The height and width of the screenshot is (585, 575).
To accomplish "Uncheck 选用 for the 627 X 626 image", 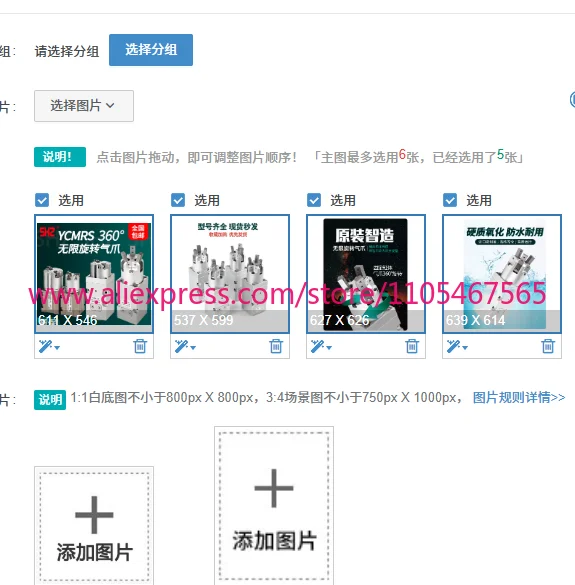I will pos(314,200).
